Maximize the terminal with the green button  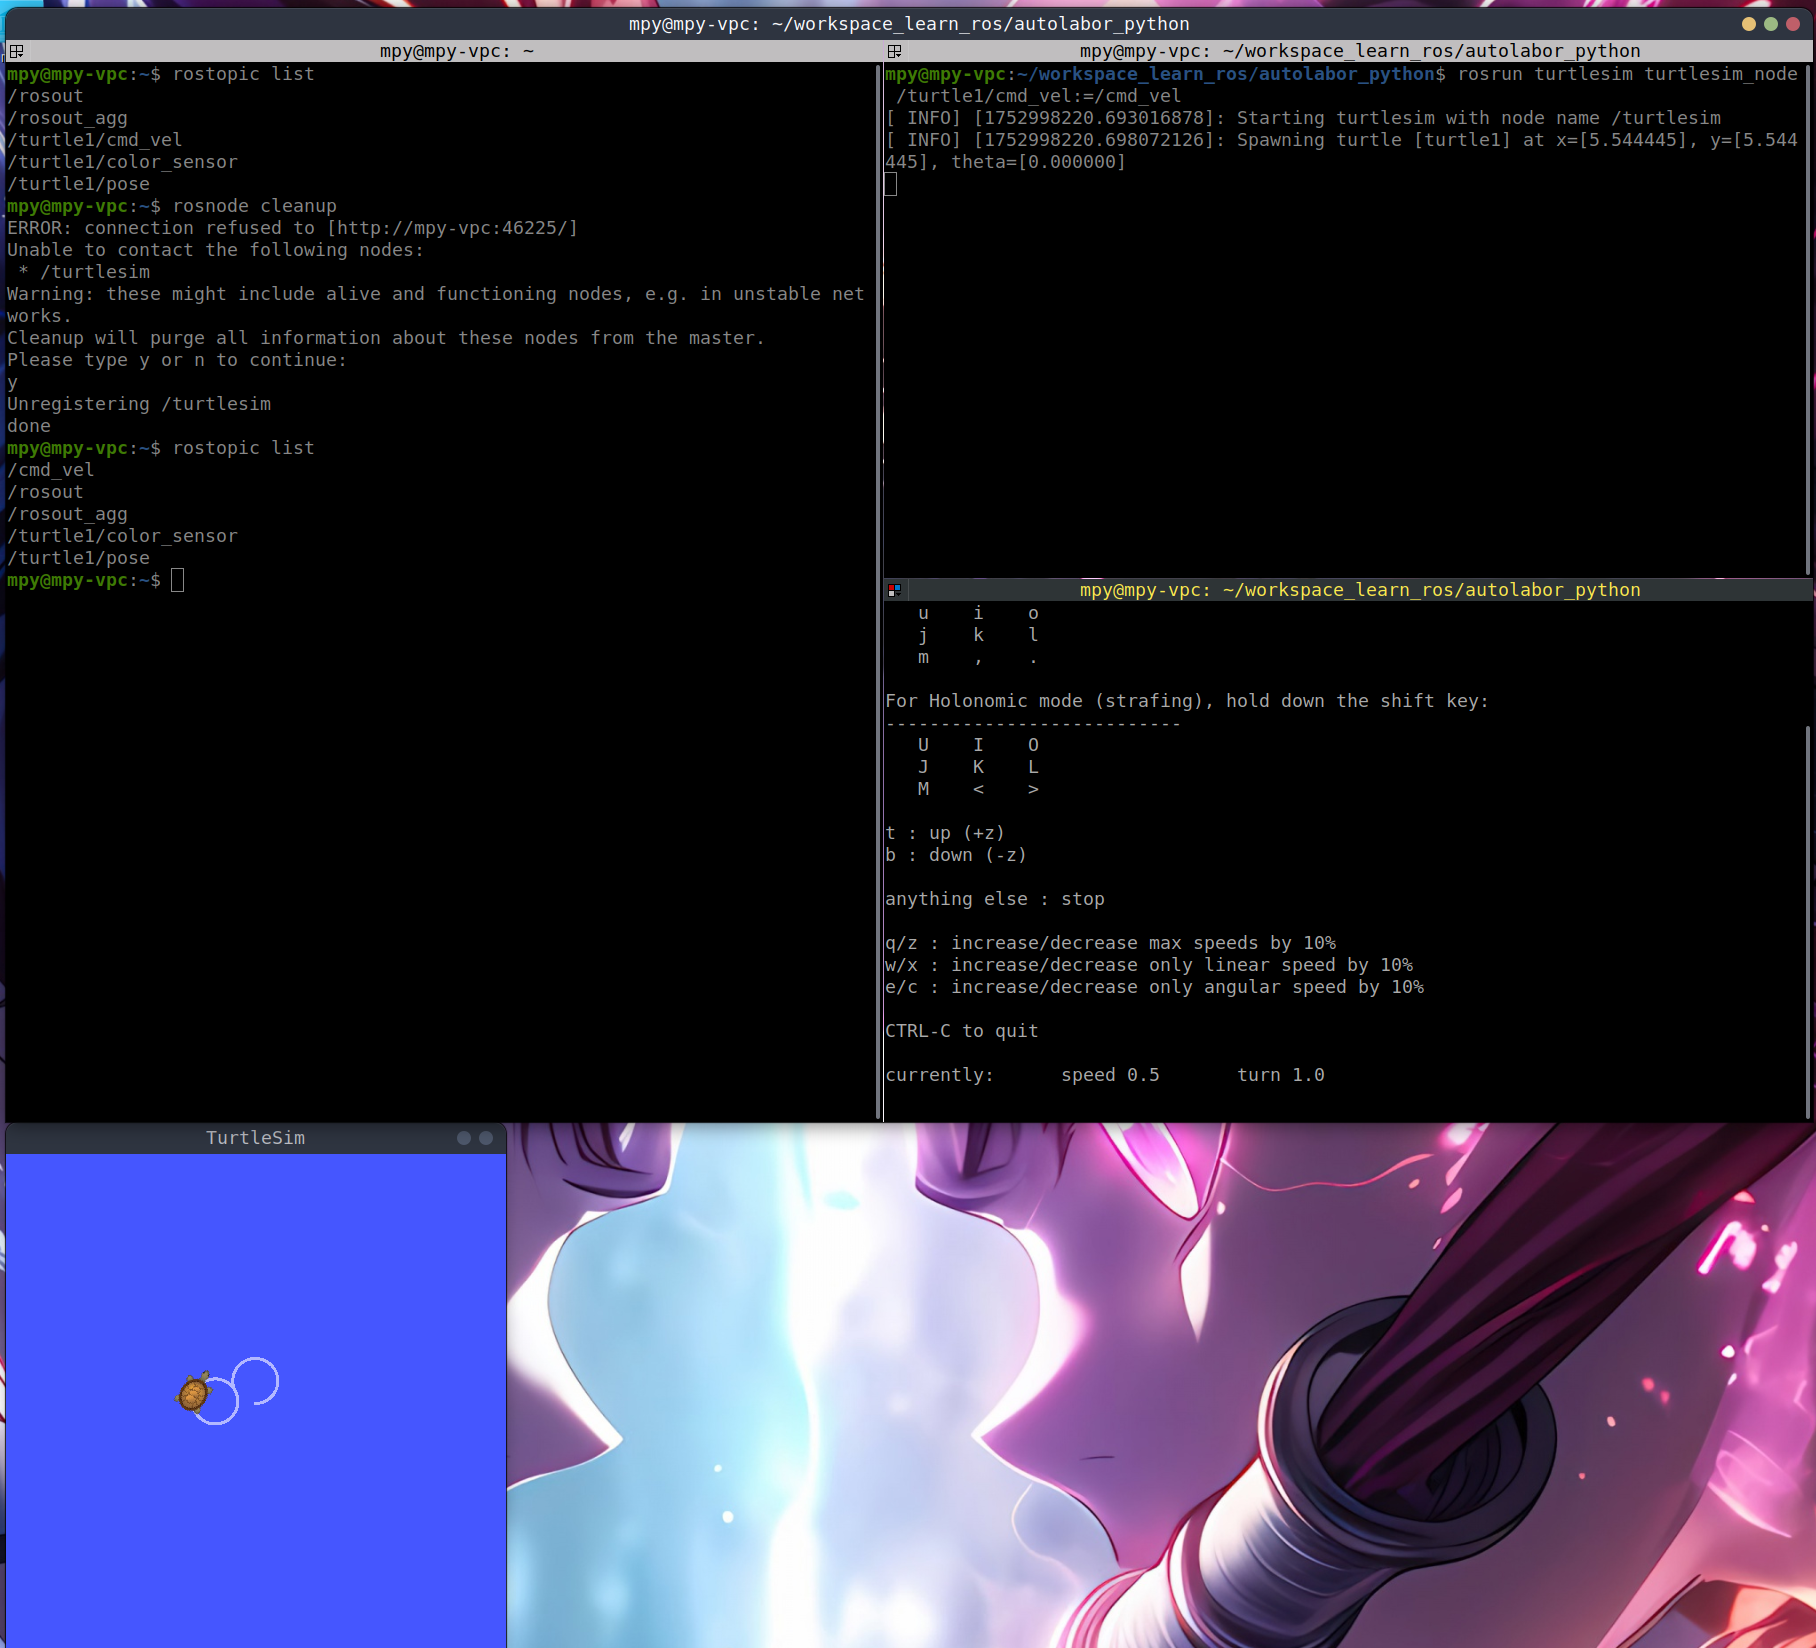coord(1770,24)
